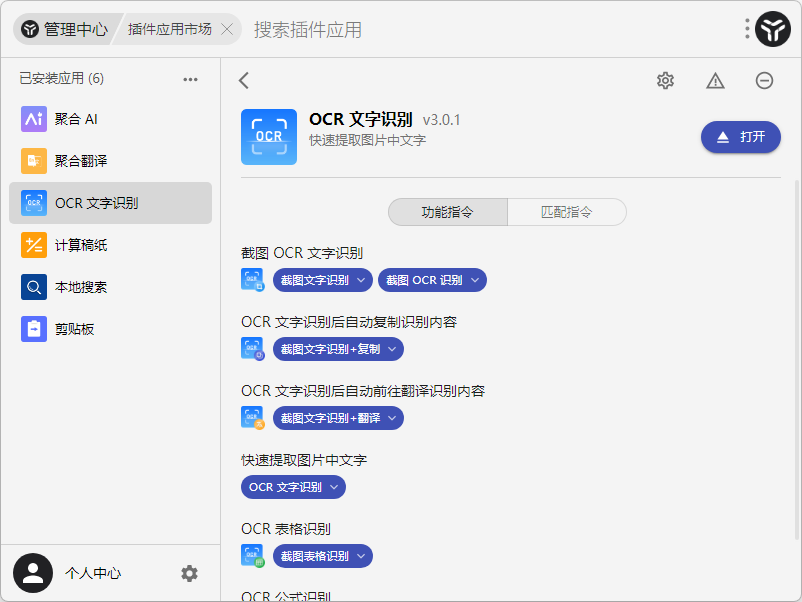The height and width of the screenshot is (602, 802).
Task: Open OCR plugin settings gear
Action: (665, 80)
